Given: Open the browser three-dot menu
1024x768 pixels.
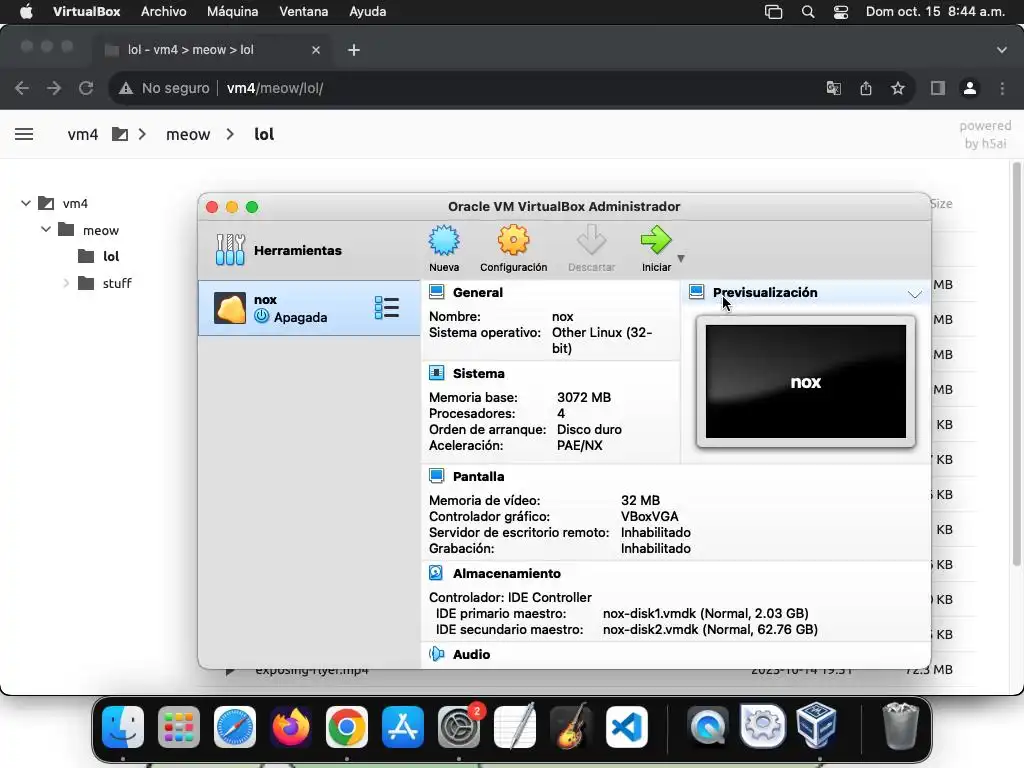Looking at the screenshot, I should pyautogui.click(x=1002, y=88).
